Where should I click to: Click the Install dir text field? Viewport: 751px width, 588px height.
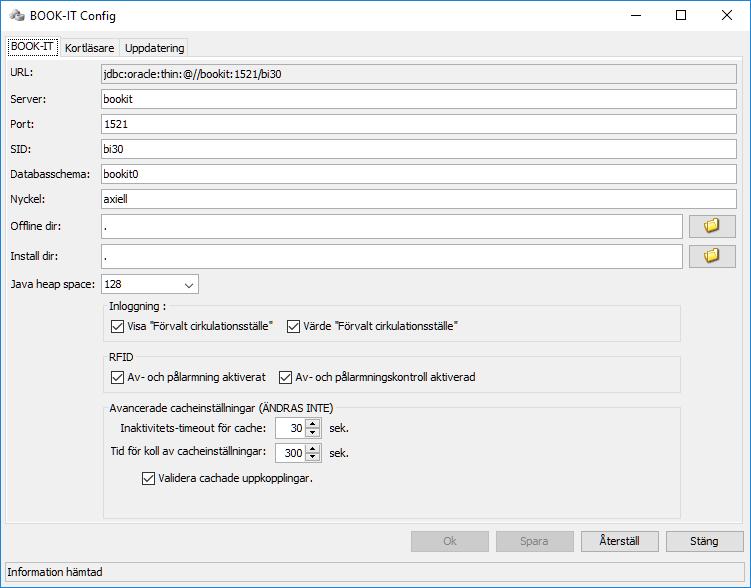392,256
